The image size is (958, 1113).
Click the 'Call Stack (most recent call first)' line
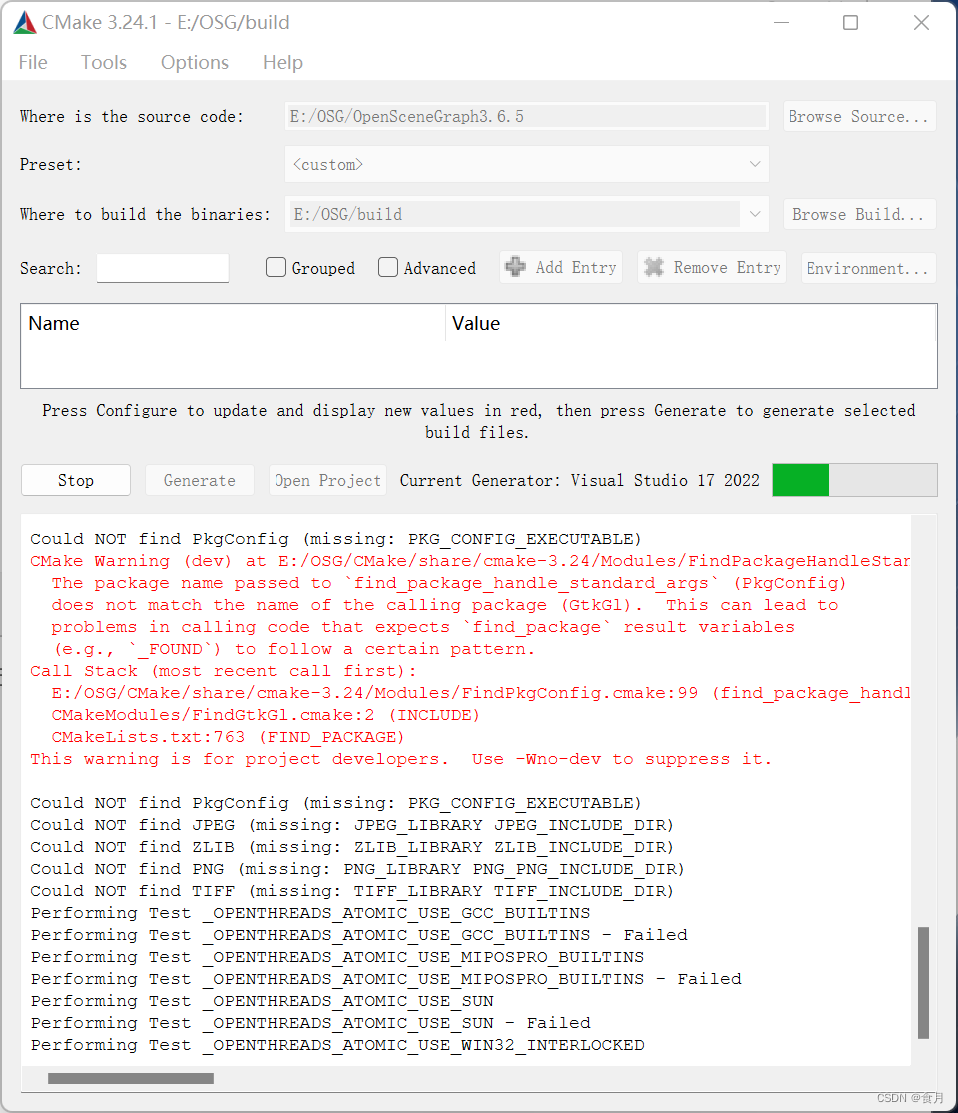click(223, 671)
